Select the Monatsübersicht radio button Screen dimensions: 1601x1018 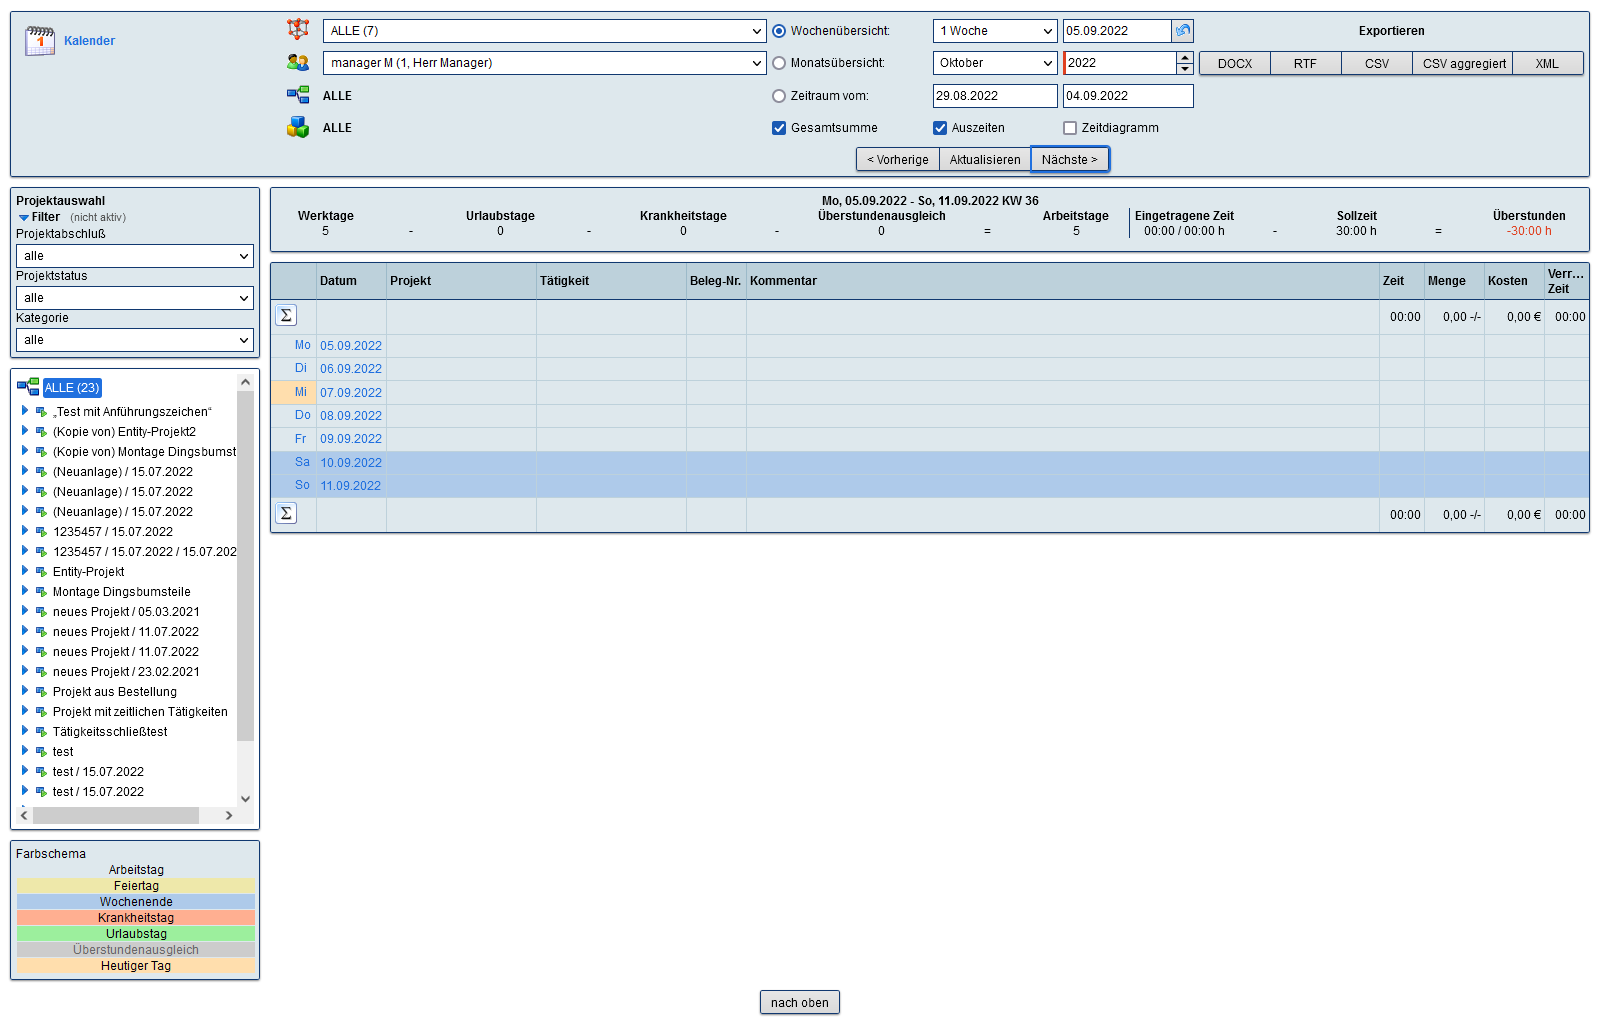pyautogui.click(x=779, y=63)
